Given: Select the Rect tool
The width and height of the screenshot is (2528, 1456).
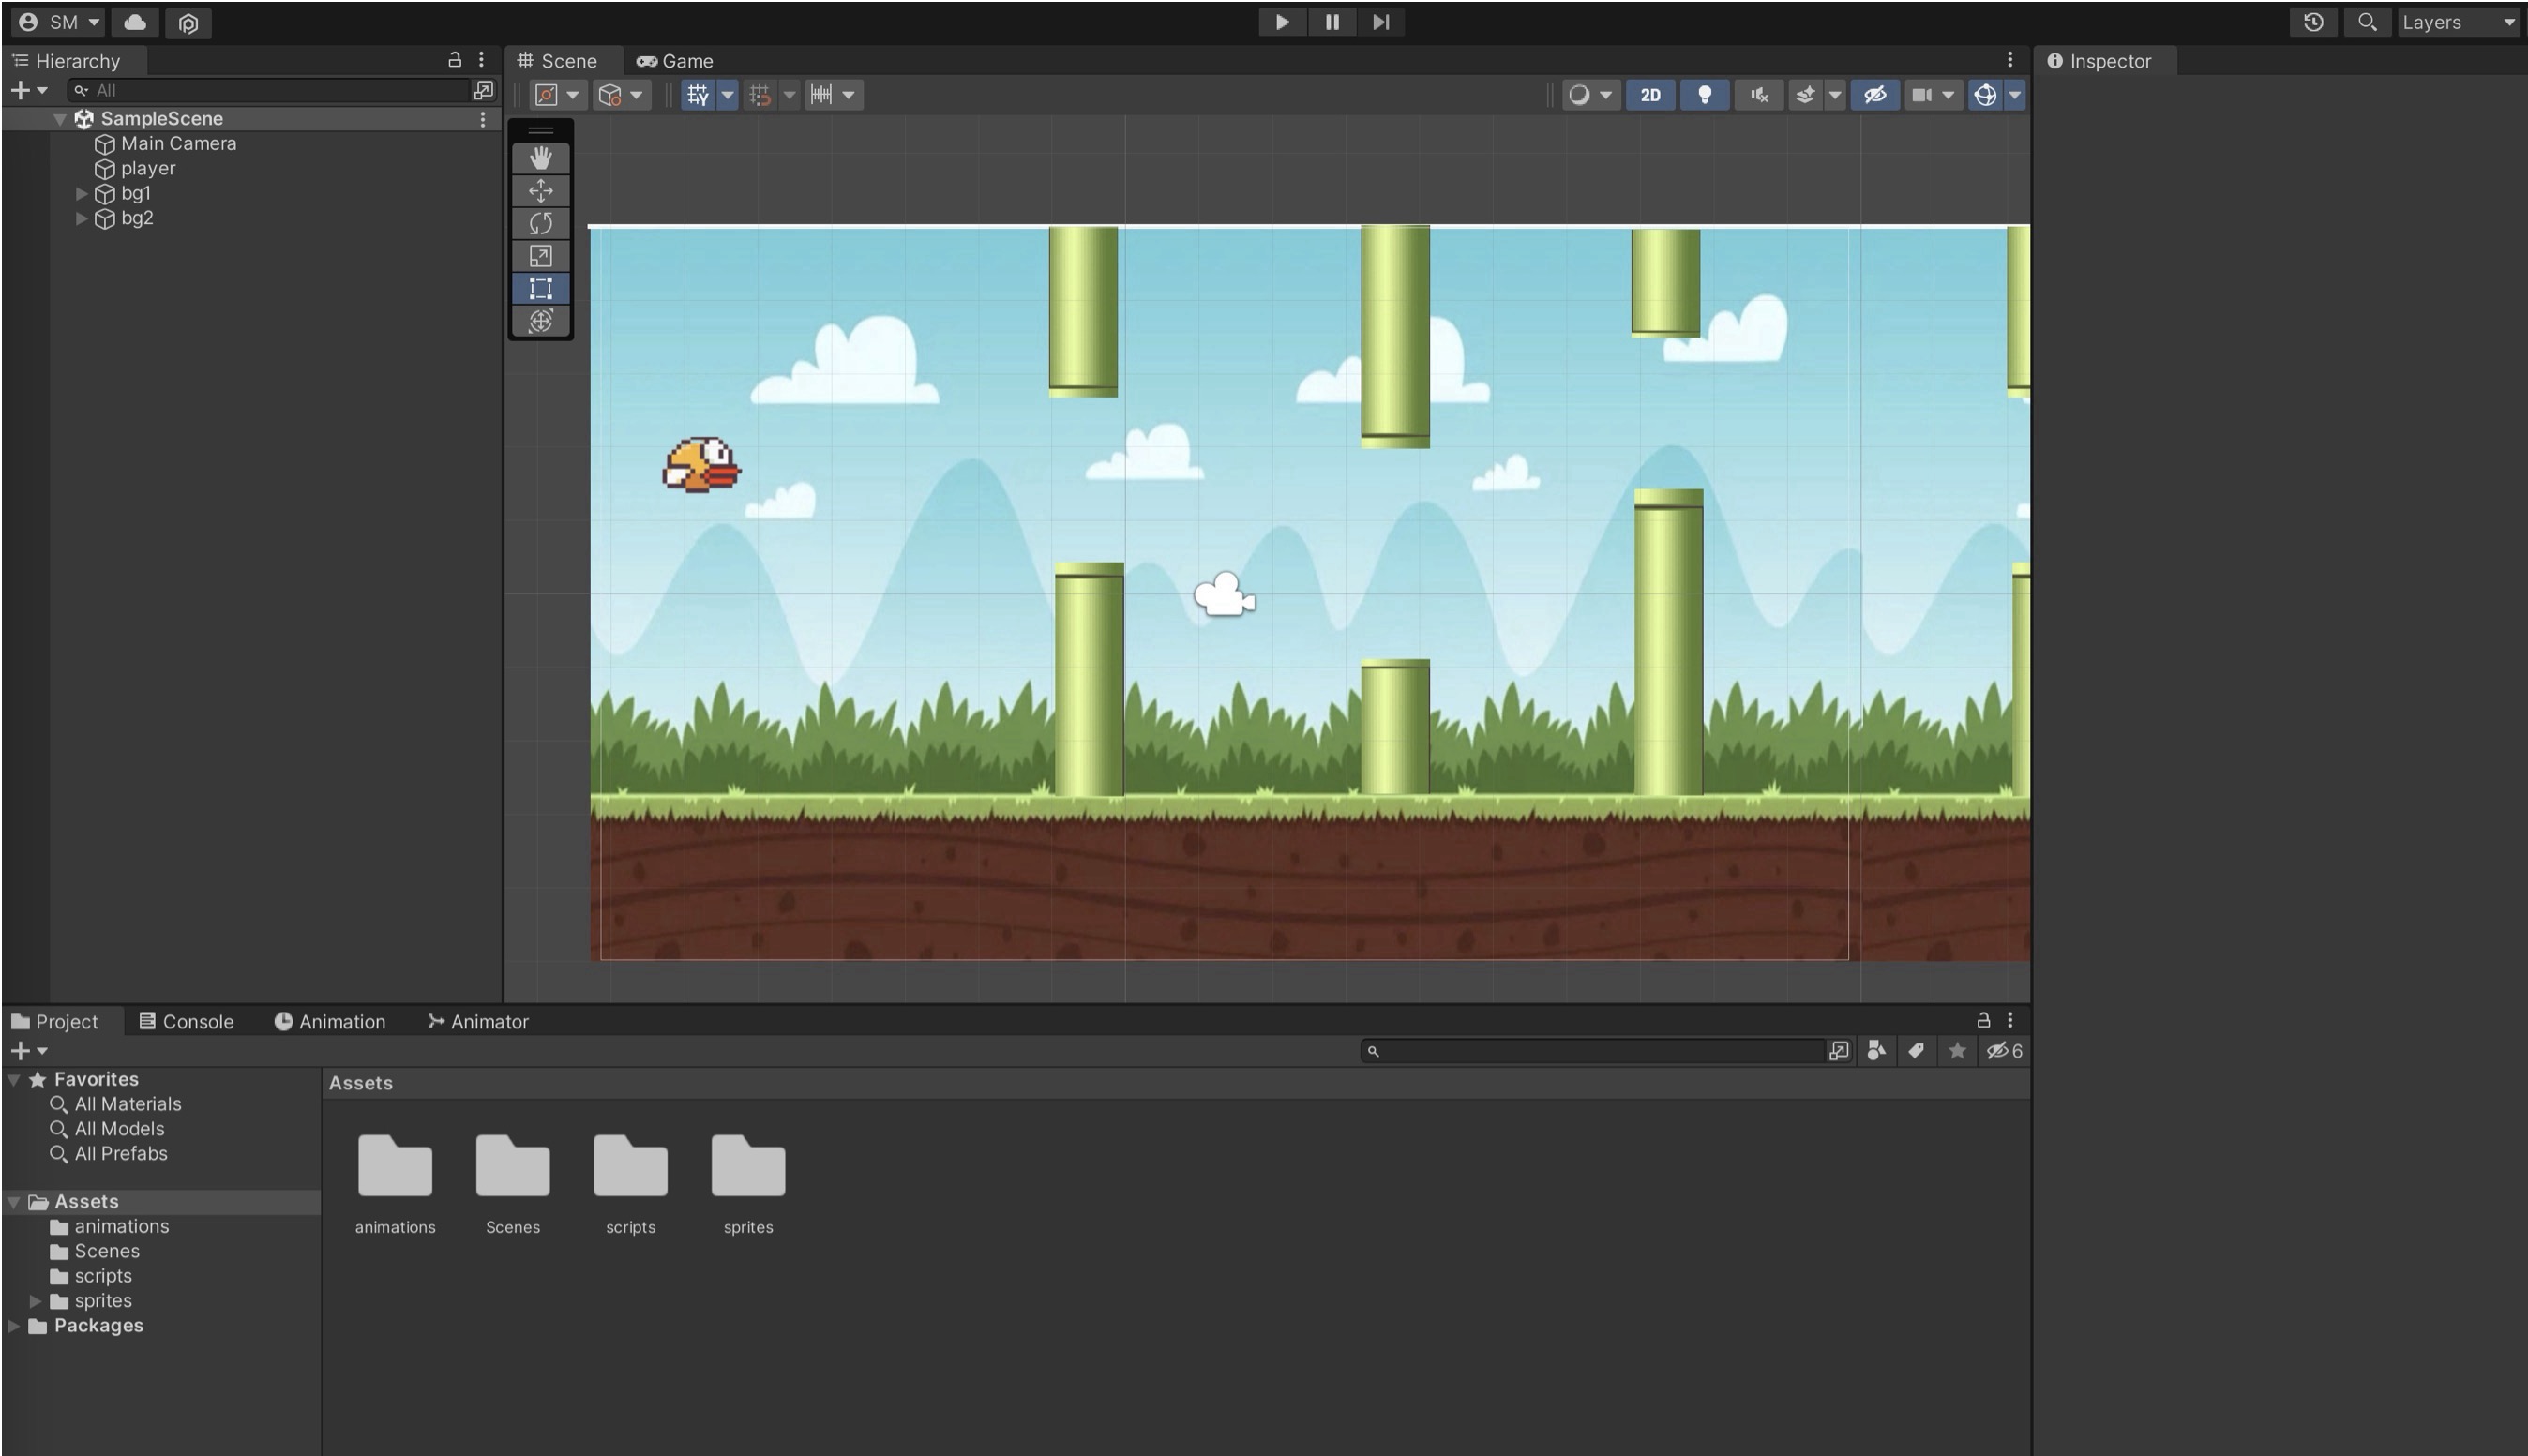Looking at the screenshot, I should coord(540,288).
